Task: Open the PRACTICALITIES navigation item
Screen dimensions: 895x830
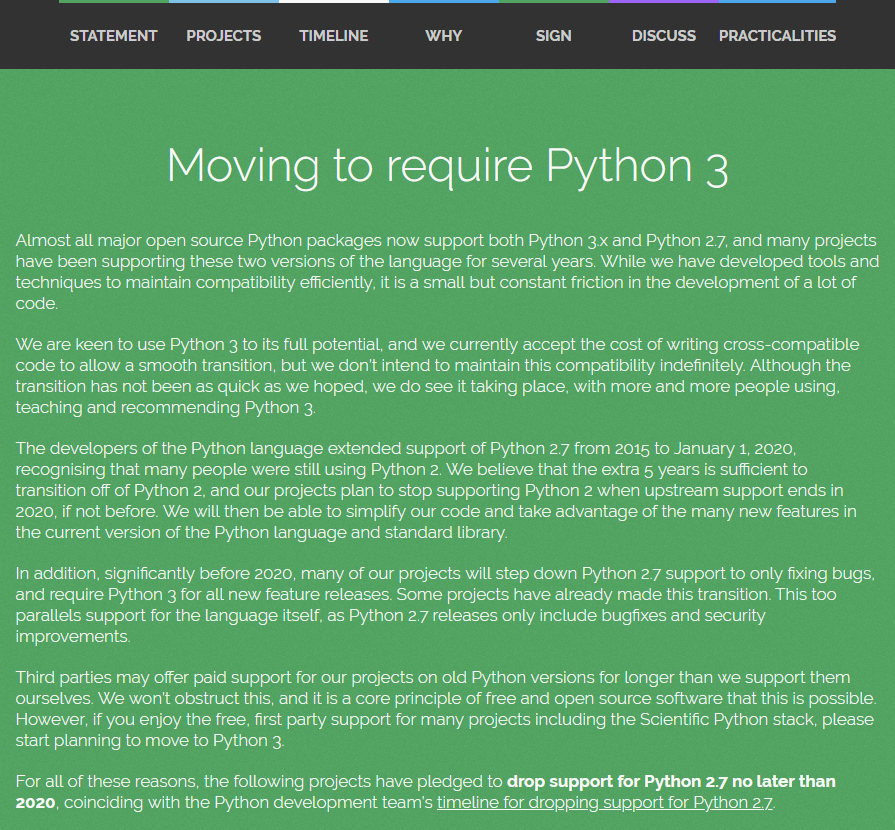Action: [777, 36]
